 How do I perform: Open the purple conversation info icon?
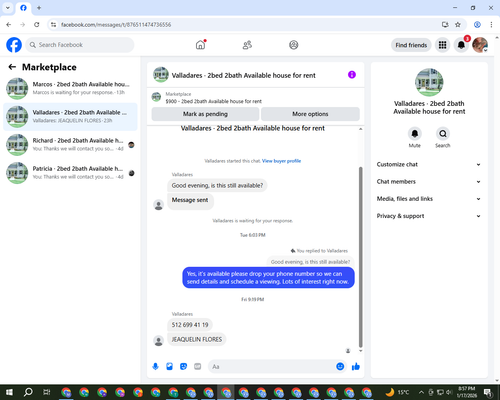[352, 75]
